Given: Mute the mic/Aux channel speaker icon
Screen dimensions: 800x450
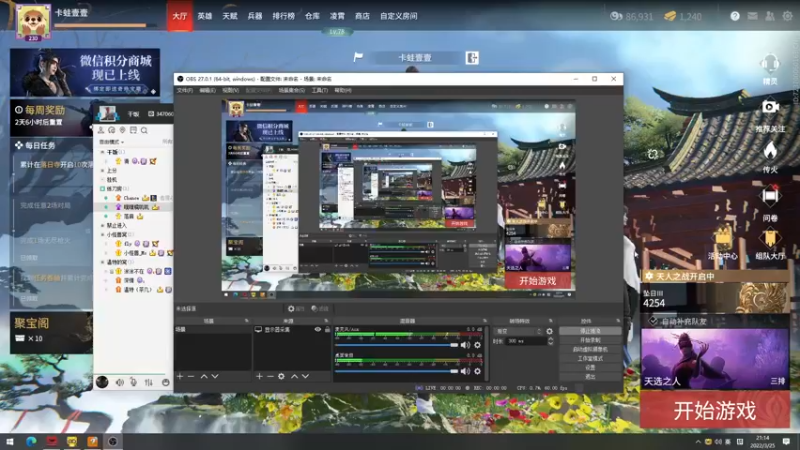Looking at the screenshot, I should [x=465, y=345].
